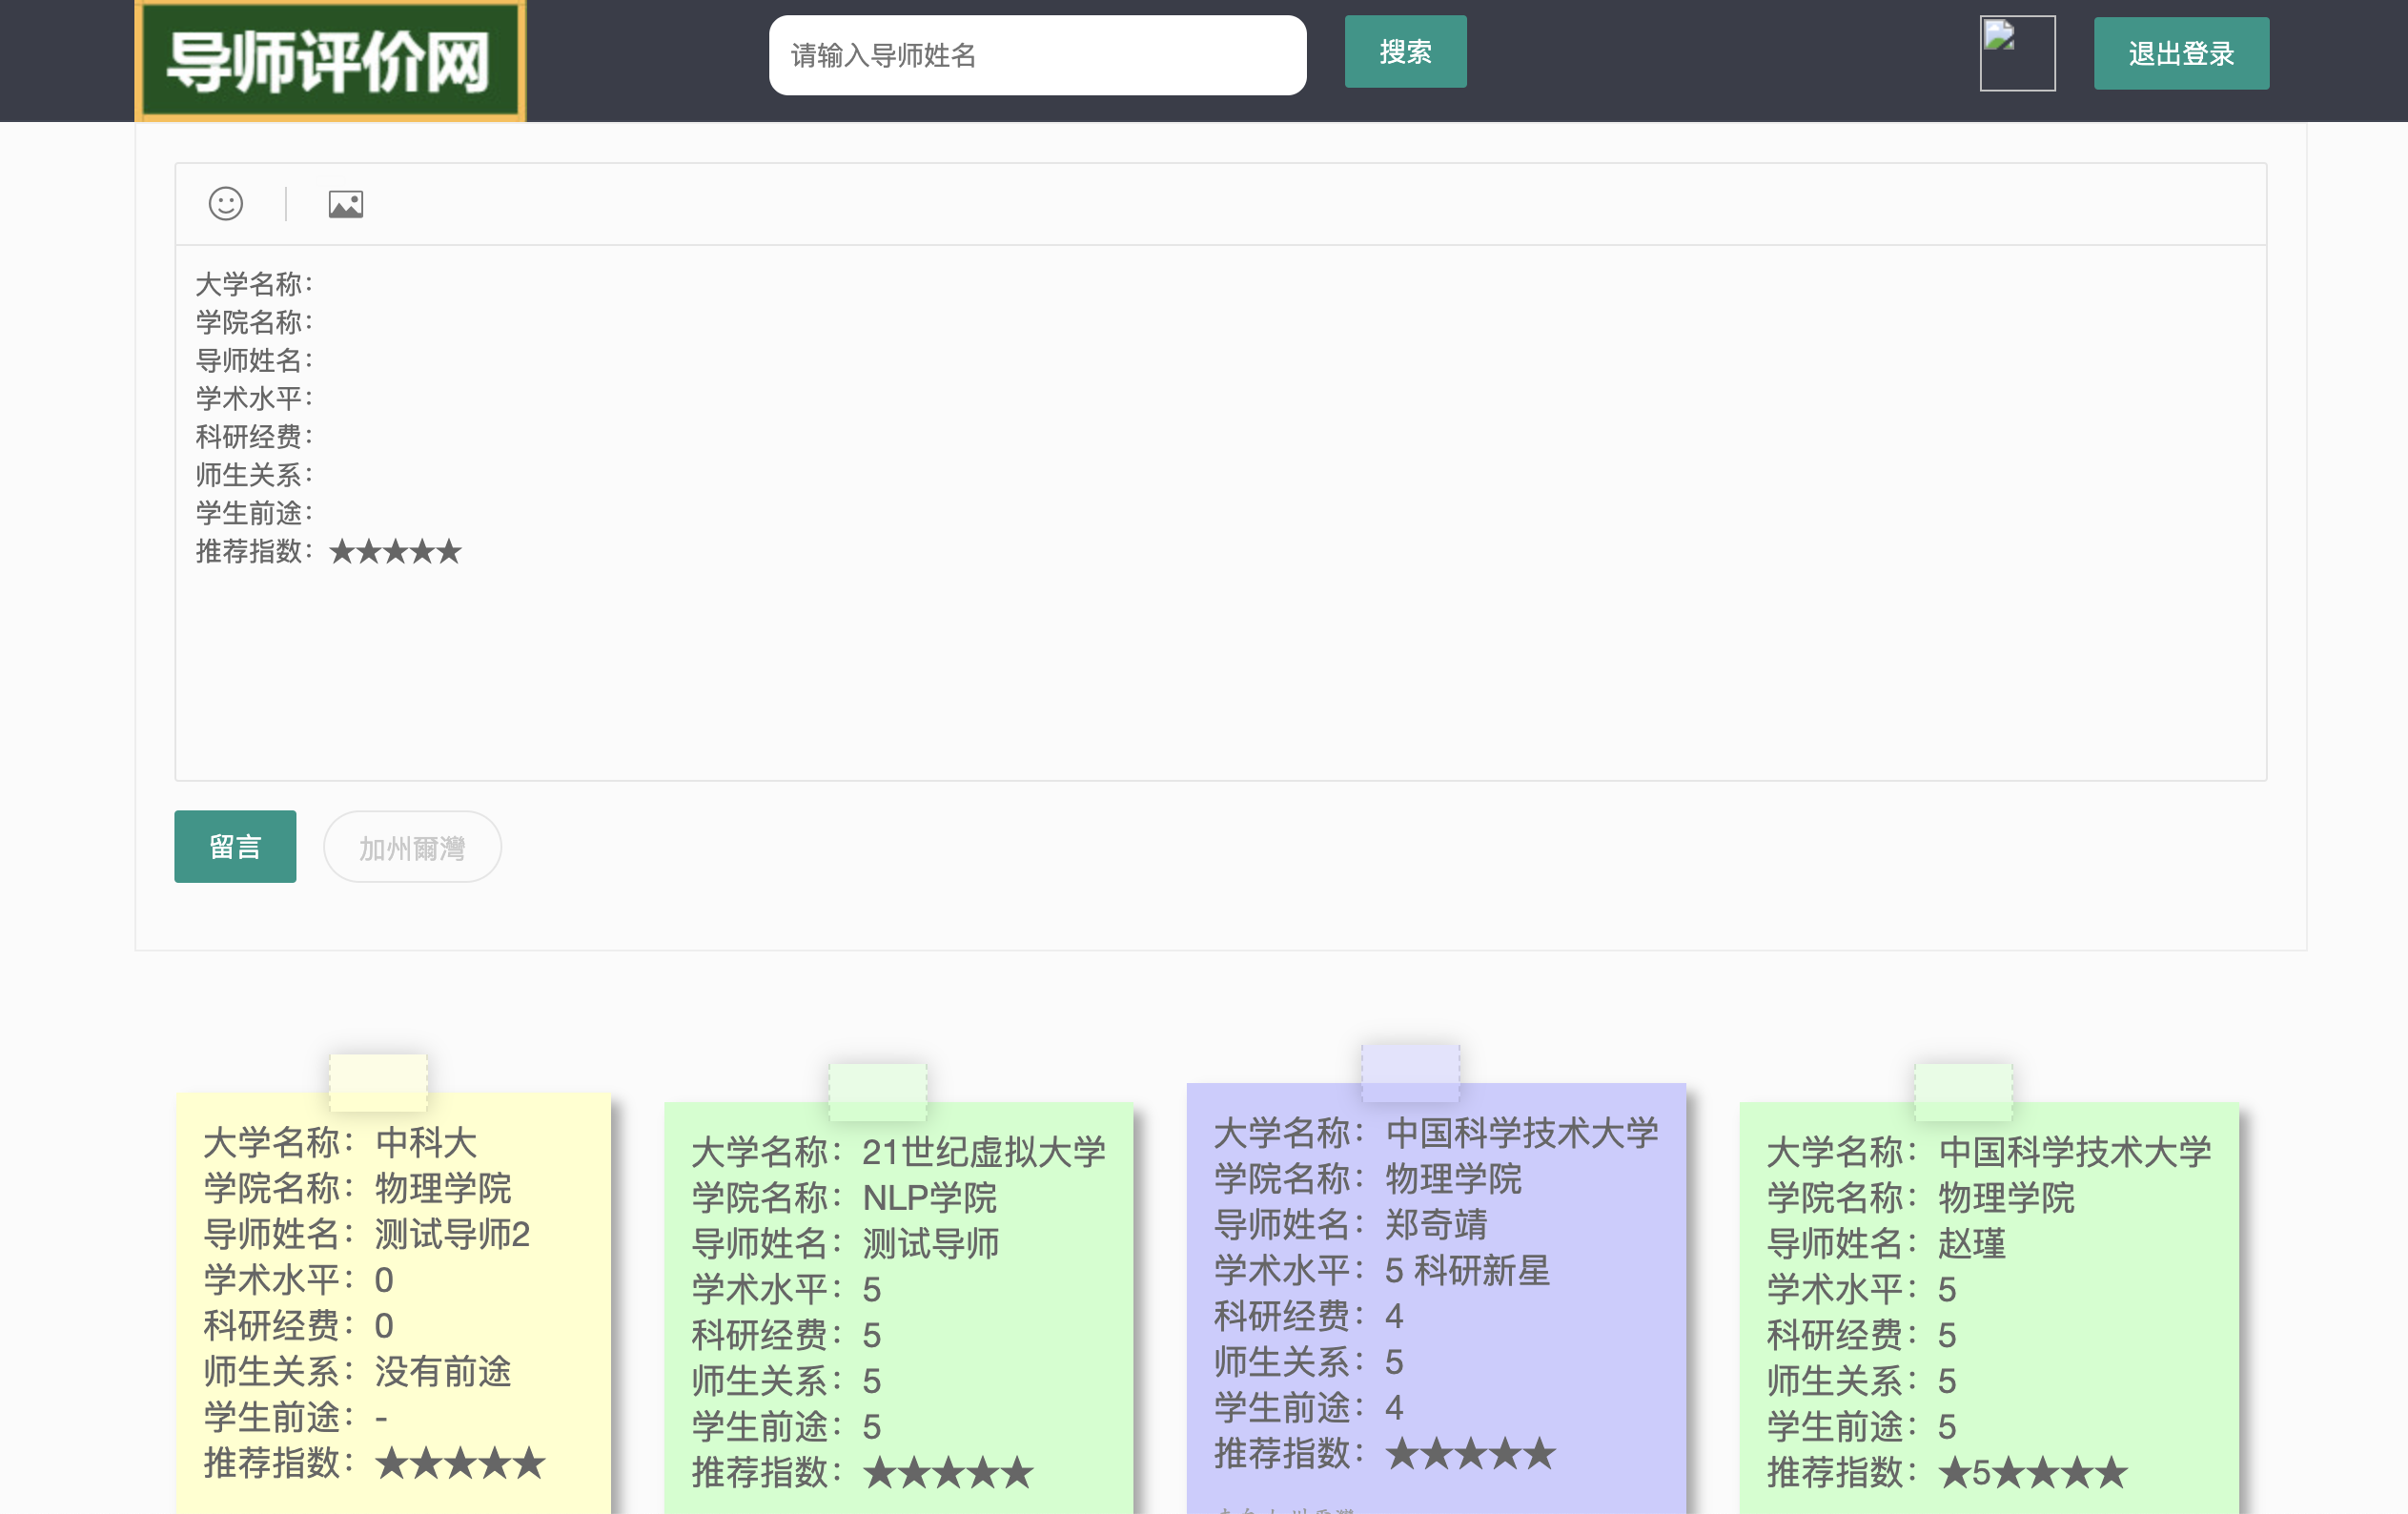Open the yellow 中科大 测试导师2 note
Image resolution: width=2408 pixels, height=1514 pixels.
(x=392, y=1300)
